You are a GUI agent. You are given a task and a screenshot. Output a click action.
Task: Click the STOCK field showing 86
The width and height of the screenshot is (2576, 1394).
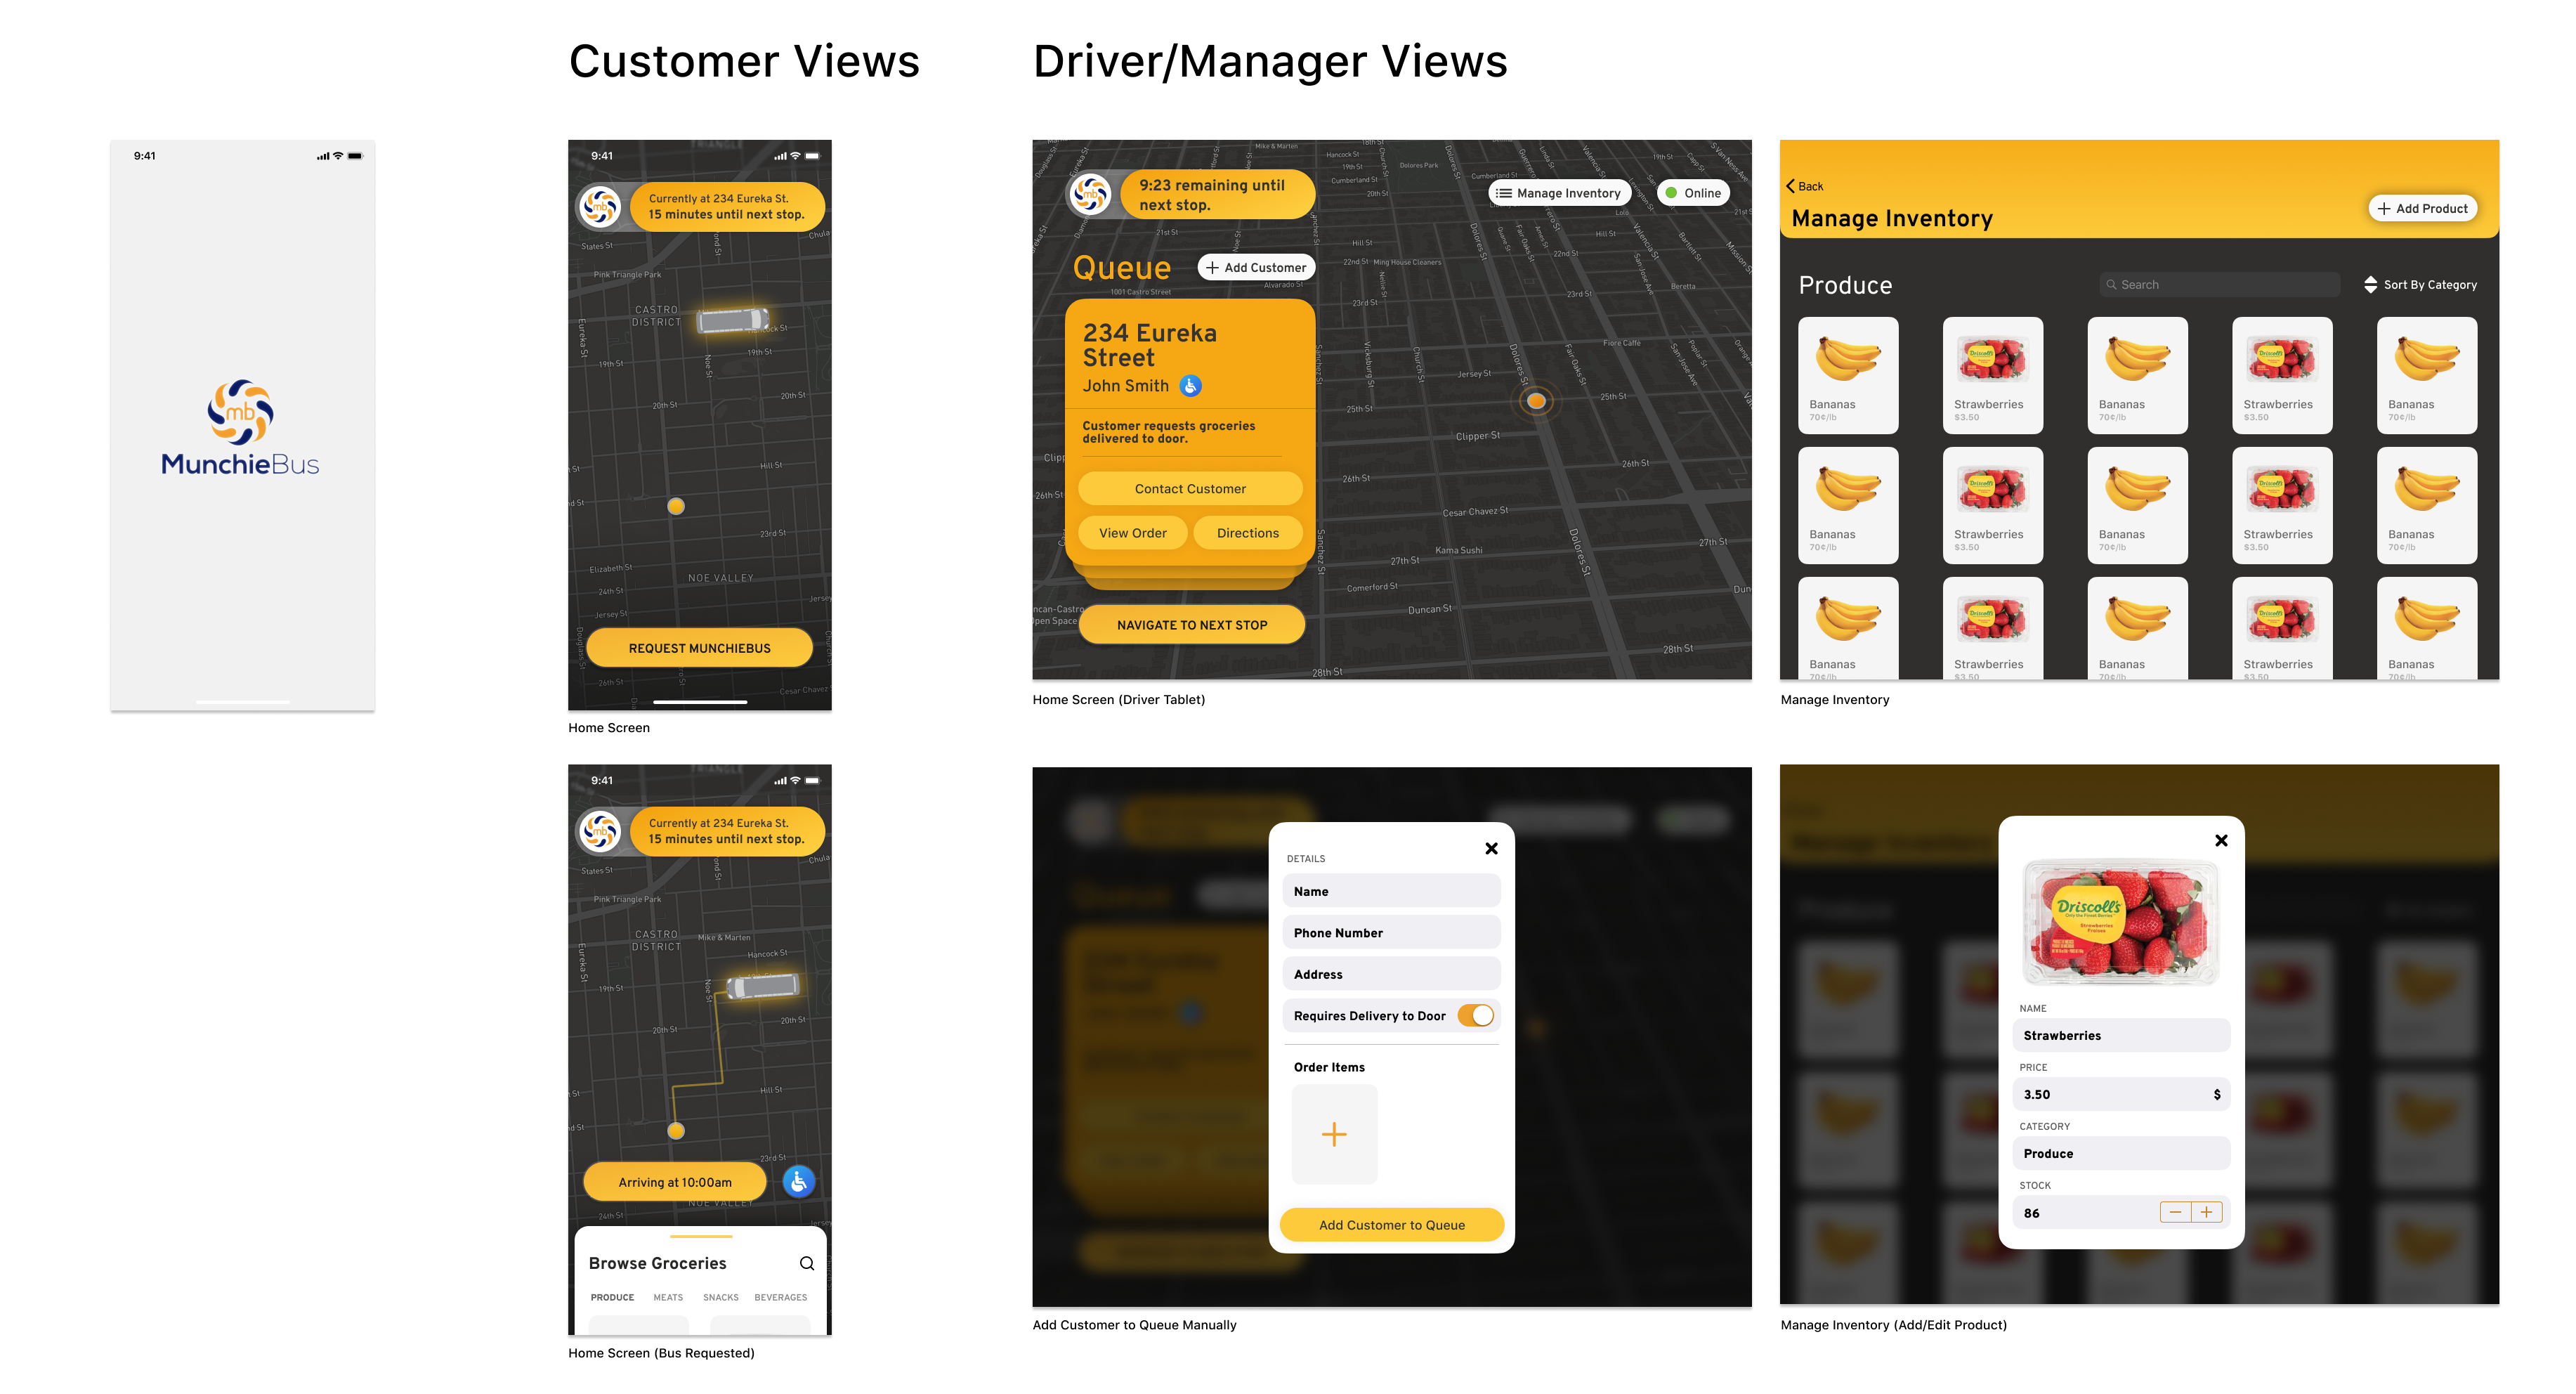(2121, 1213)
